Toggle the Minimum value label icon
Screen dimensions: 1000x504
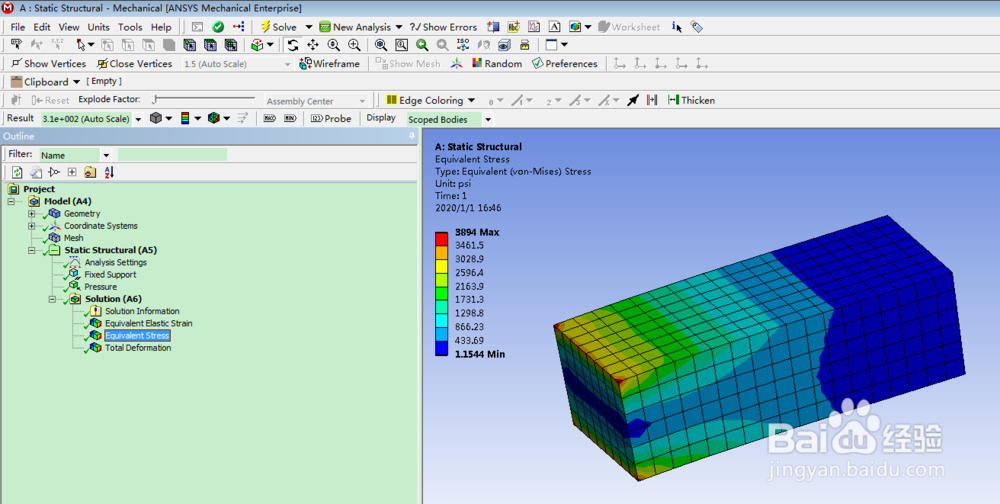pyautogui.click(x=290, y=119)
